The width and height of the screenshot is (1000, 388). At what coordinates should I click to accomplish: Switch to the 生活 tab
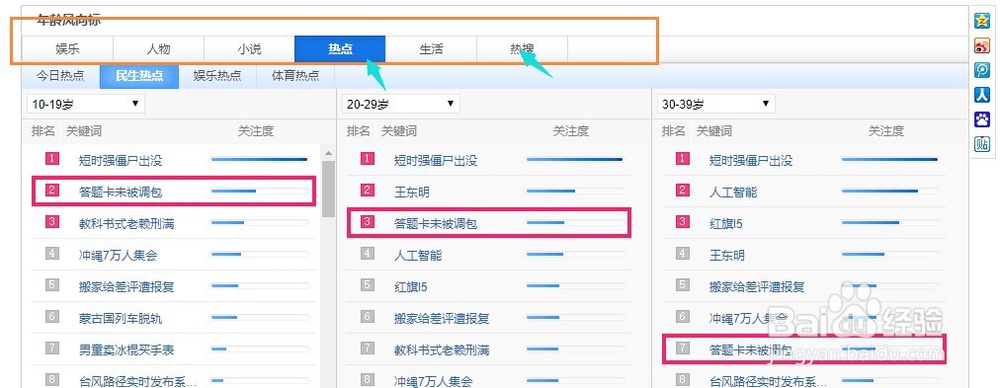tap(431, 49)
